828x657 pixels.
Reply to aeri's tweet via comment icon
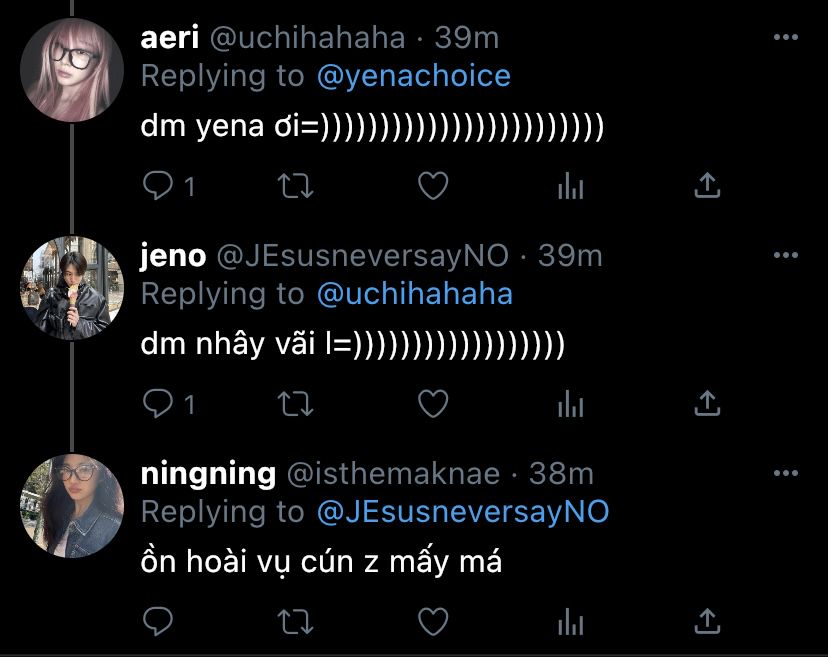(x=157, y=185)
